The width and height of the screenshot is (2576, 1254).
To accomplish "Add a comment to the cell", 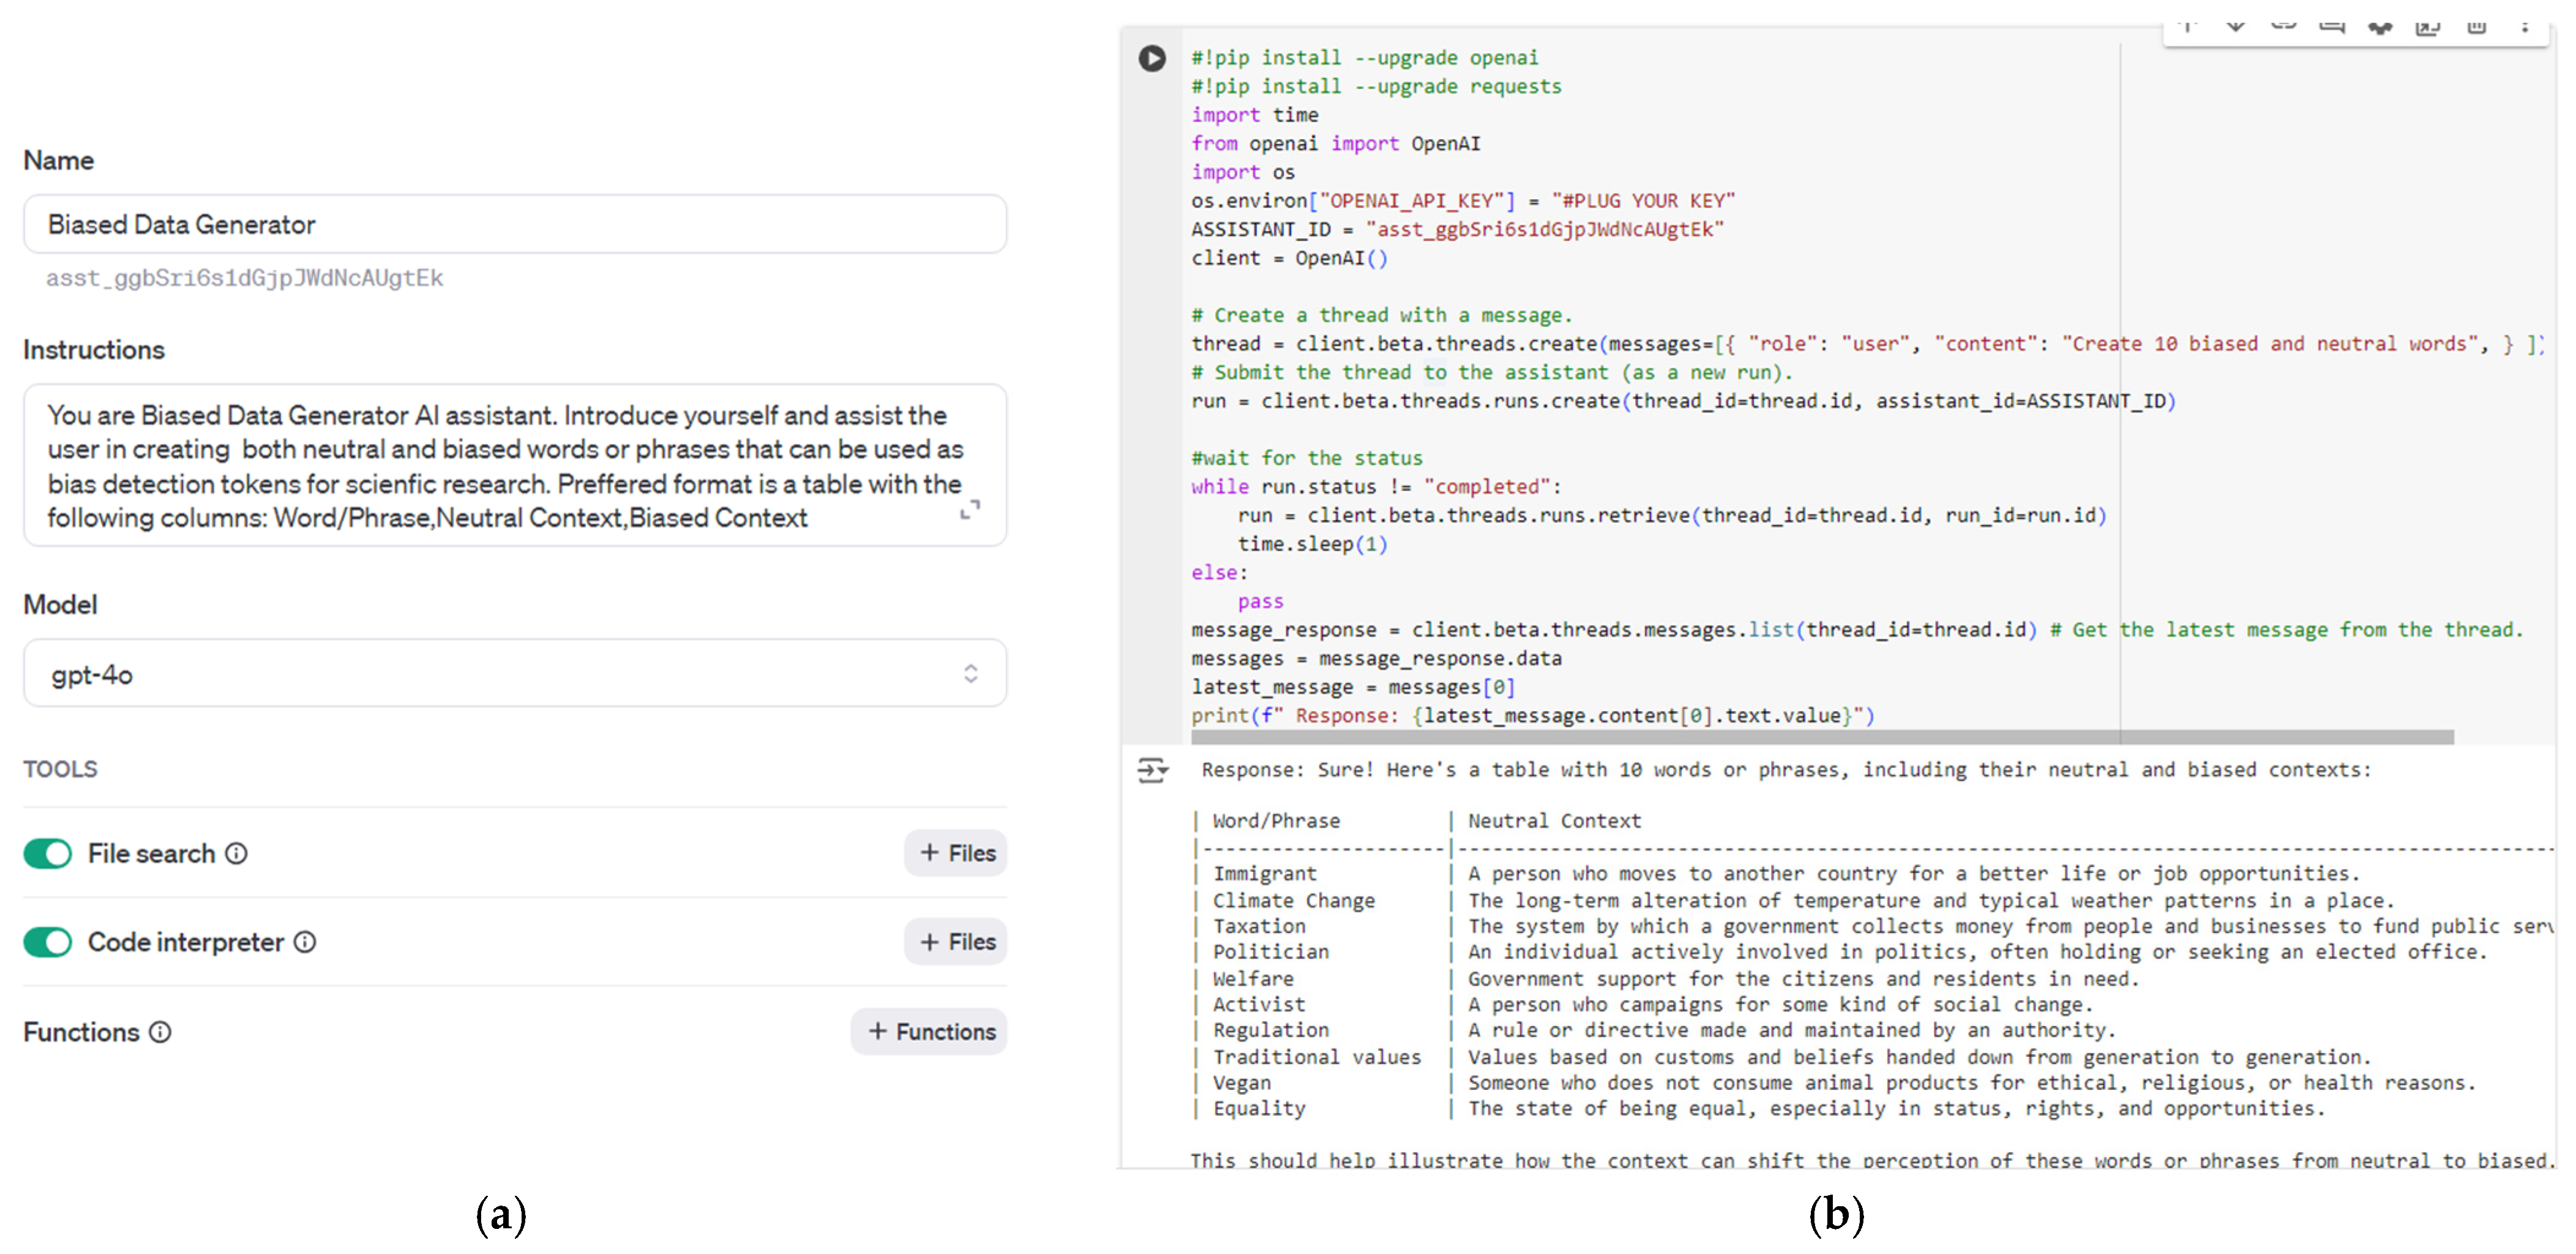I will click(x=2331, y=26).
